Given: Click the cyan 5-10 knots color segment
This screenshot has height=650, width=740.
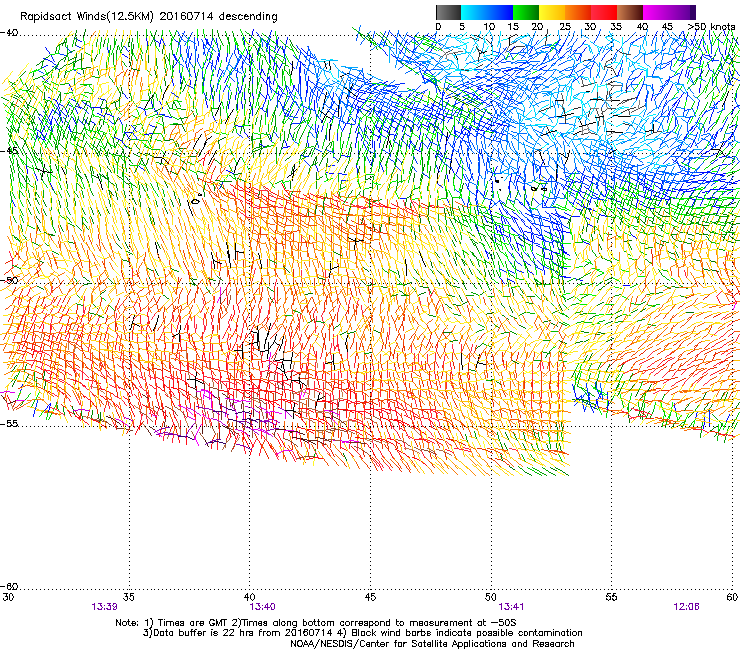Looking at the screenshot, I should [x=474, y=12].
